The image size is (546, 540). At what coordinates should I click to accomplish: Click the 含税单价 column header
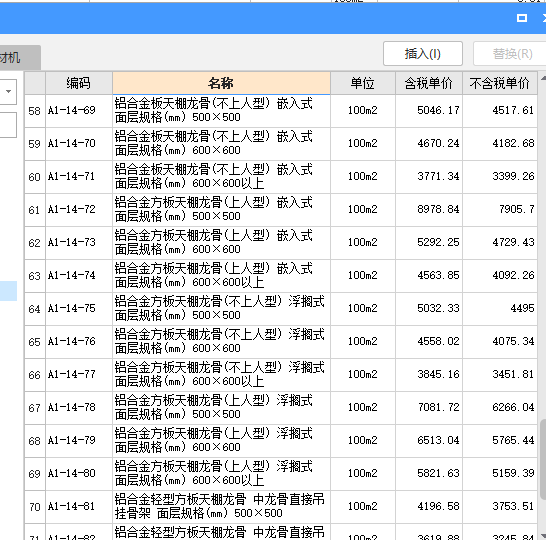[x=429, y=83]
